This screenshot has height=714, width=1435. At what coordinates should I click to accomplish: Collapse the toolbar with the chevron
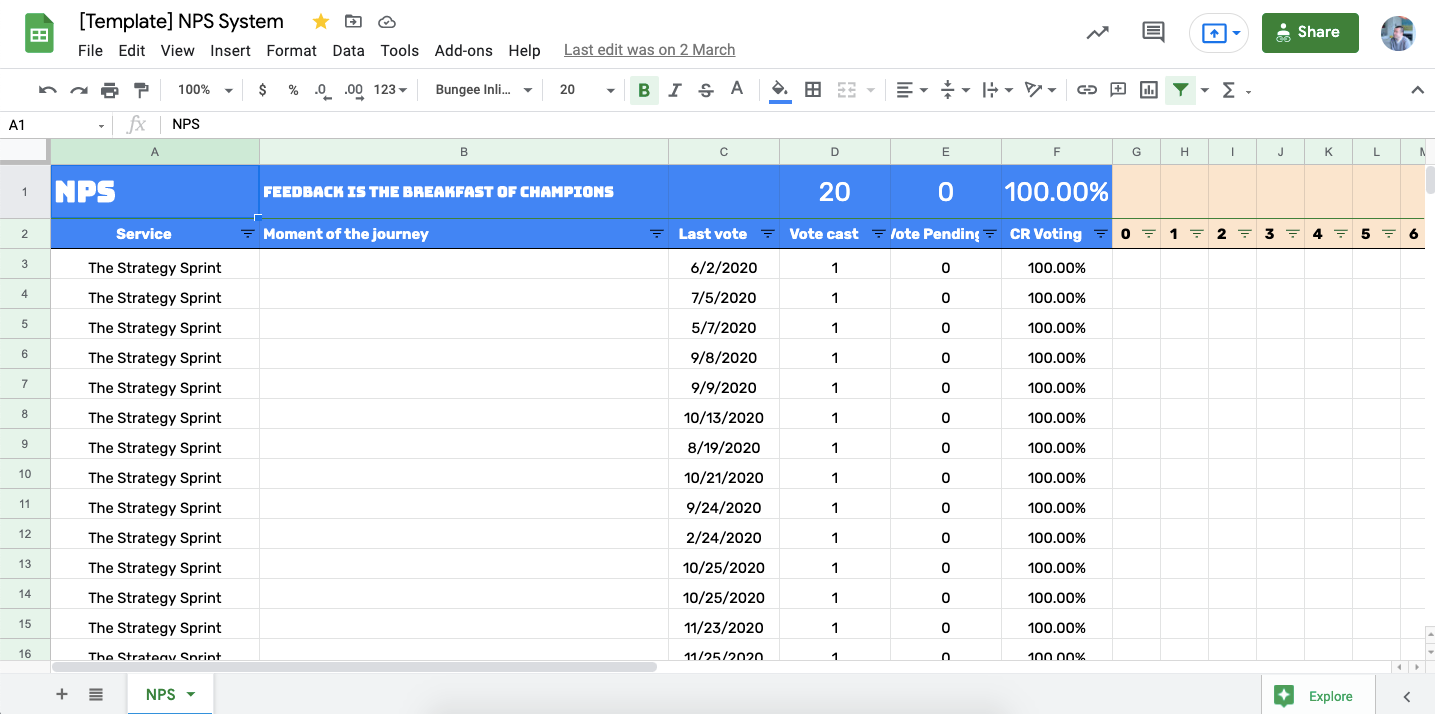(x=1417, y=90)
